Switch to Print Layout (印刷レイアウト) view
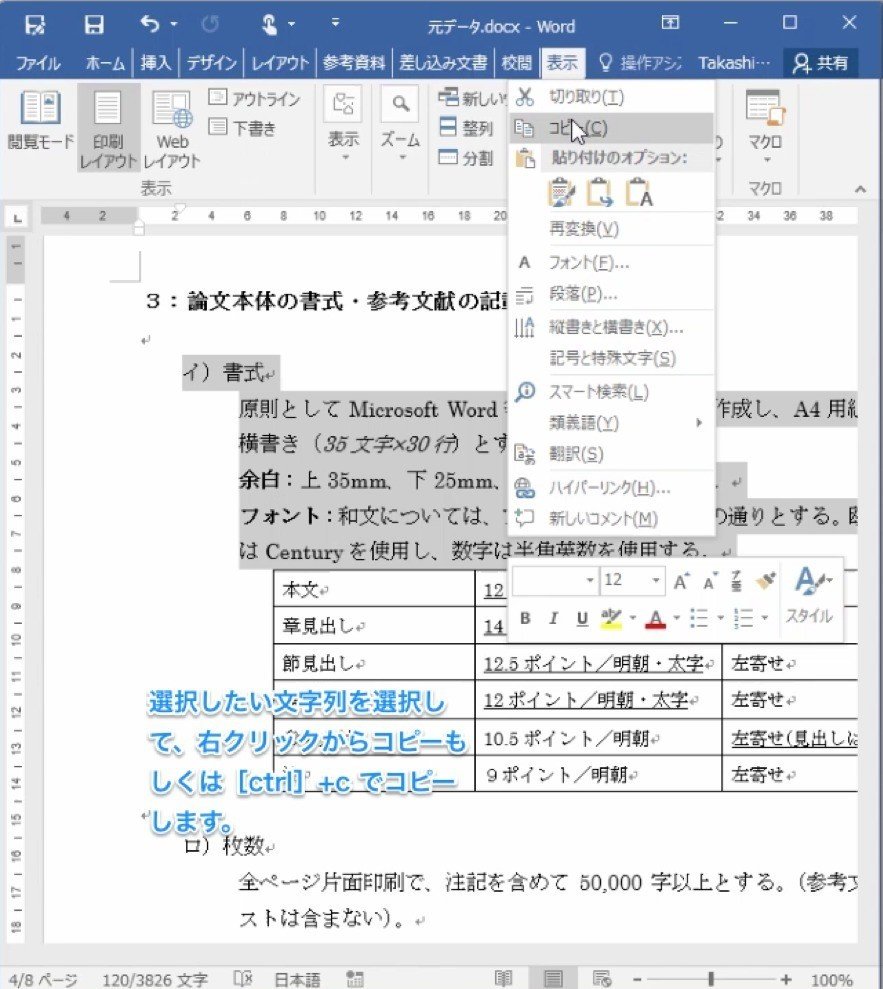 [108, 129]
